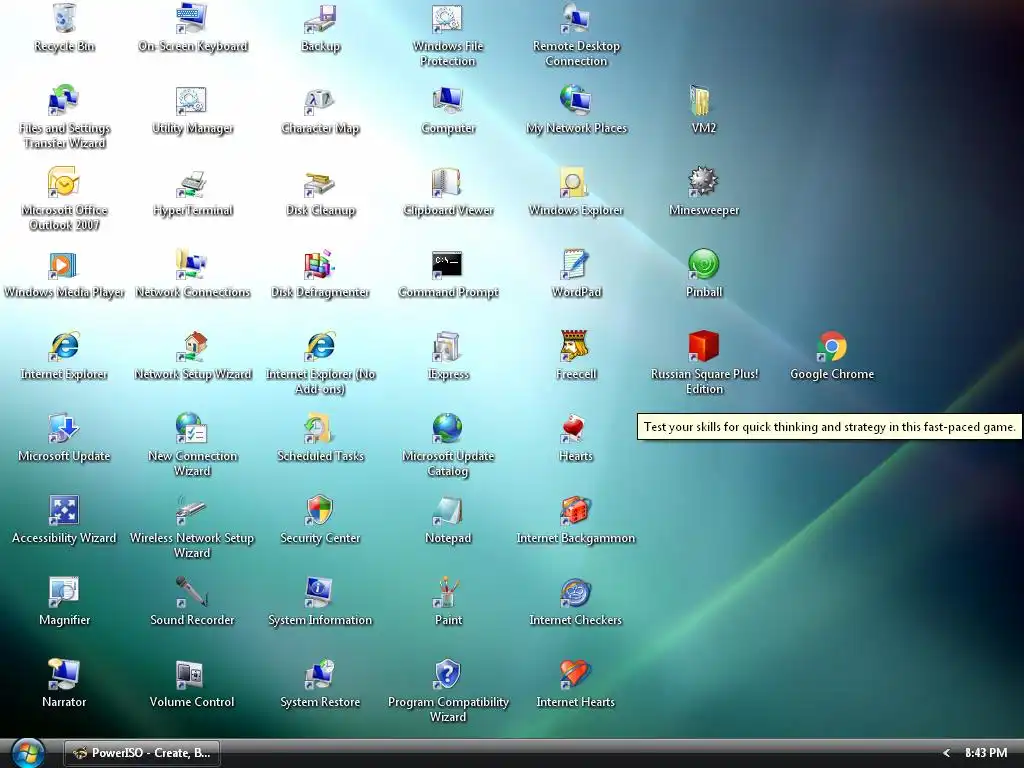The image size is (1024, 768).
Task: Select Windows File Protection icon
Action: (x=448, y=18)
